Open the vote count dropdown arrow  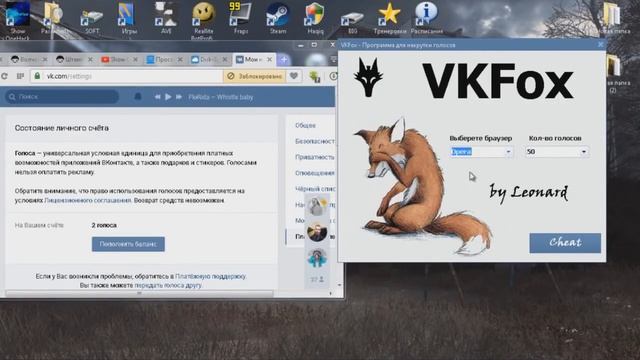point(584,152)
